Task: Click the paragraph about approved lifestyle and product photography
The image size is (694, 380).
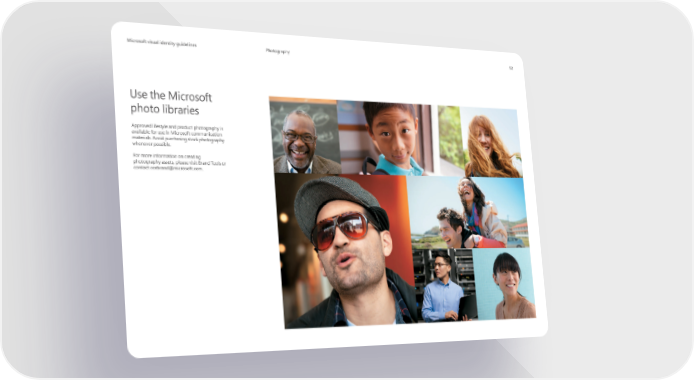Action: (177, 135)
